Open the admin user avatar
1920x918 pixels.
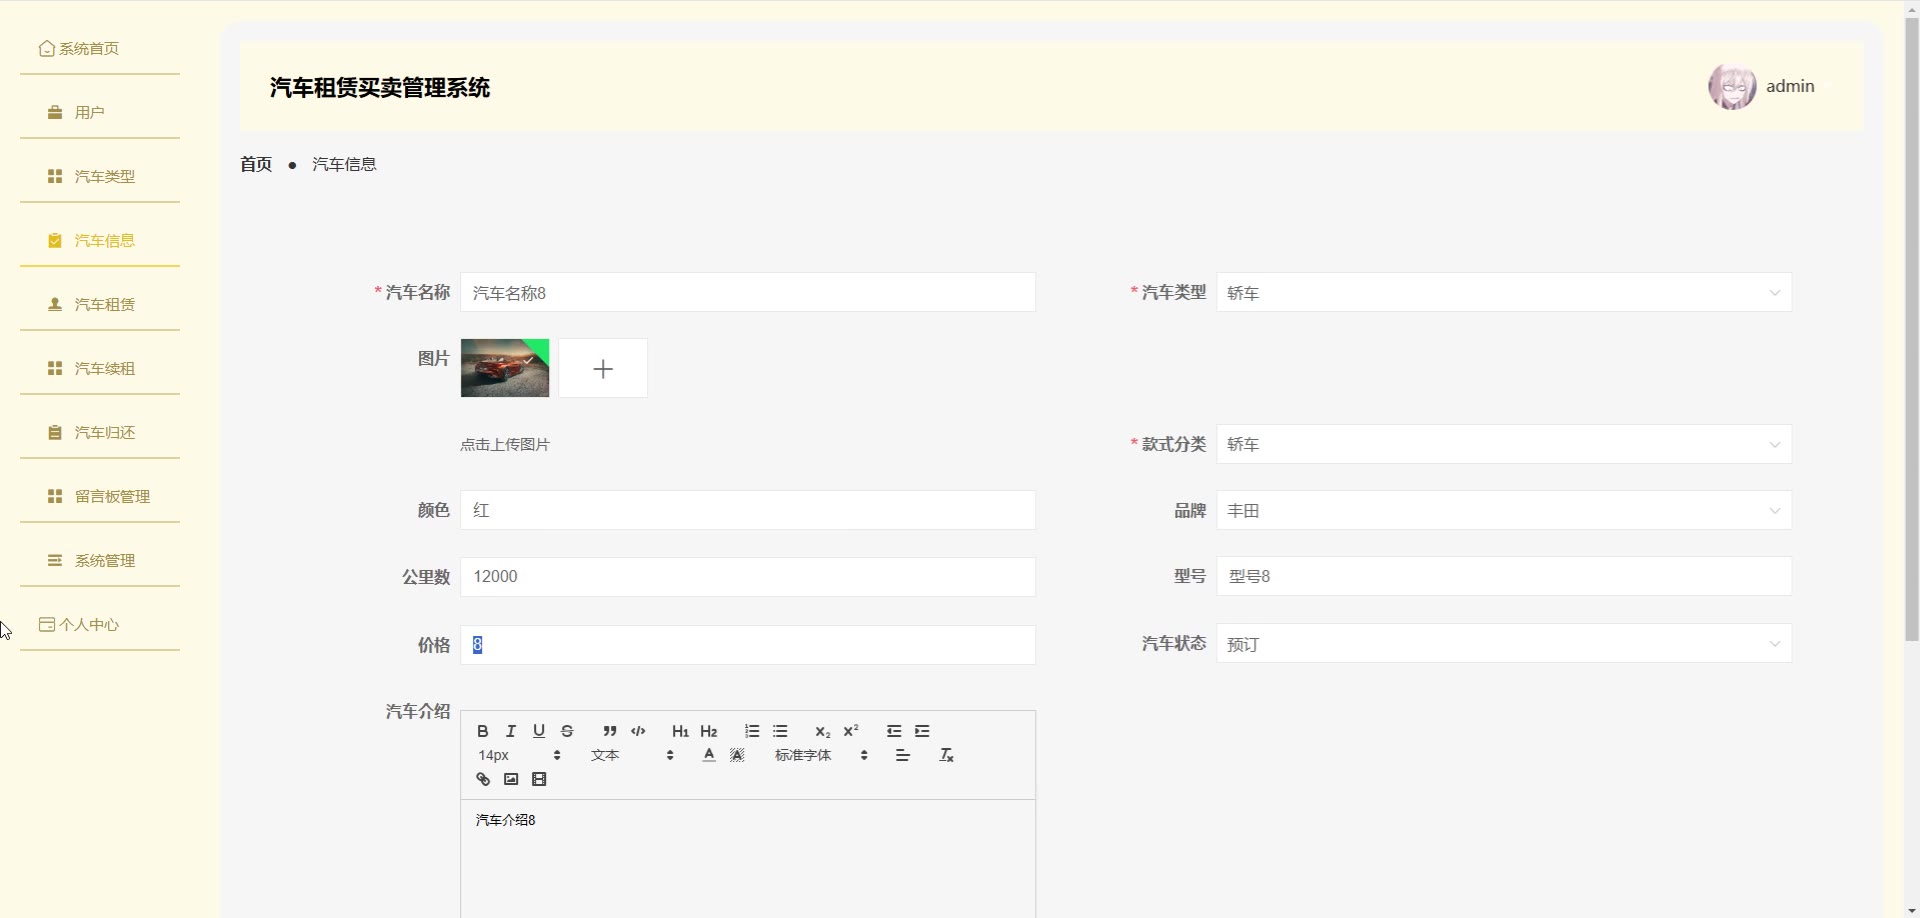[1732, 86]
